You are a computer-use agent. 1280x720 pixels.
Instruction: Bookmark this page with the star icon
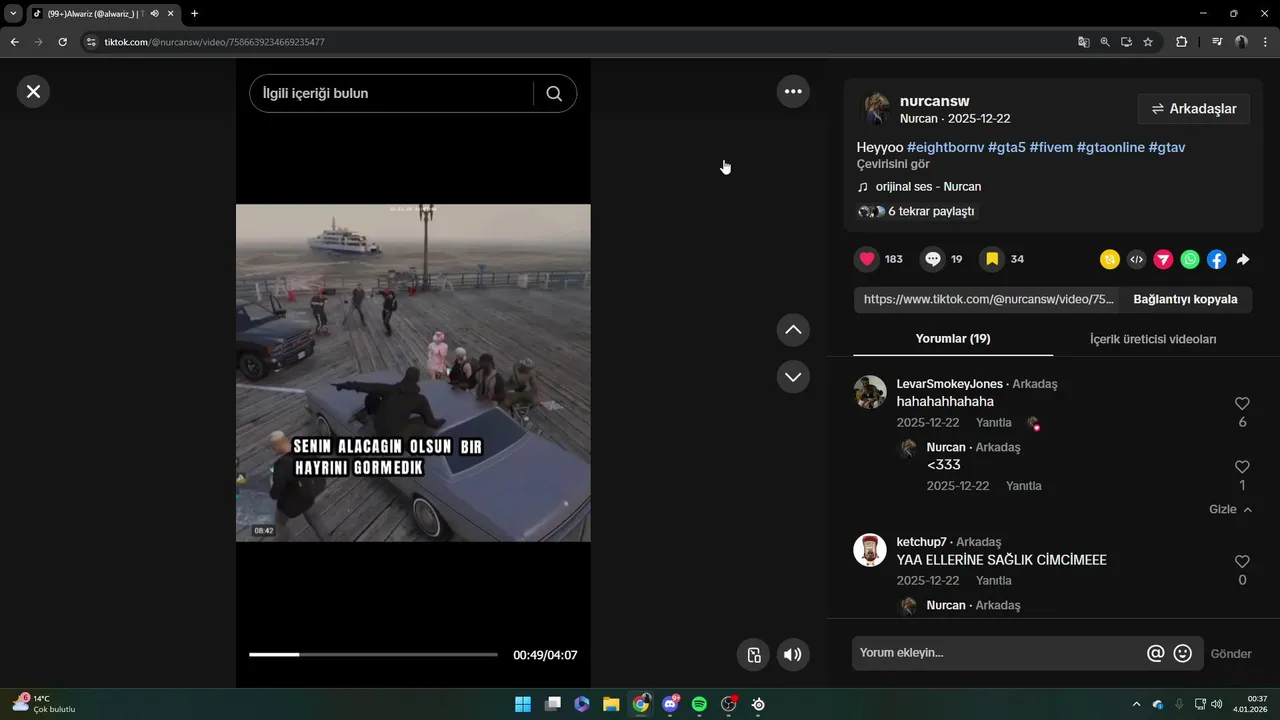tap(1148, 42)
